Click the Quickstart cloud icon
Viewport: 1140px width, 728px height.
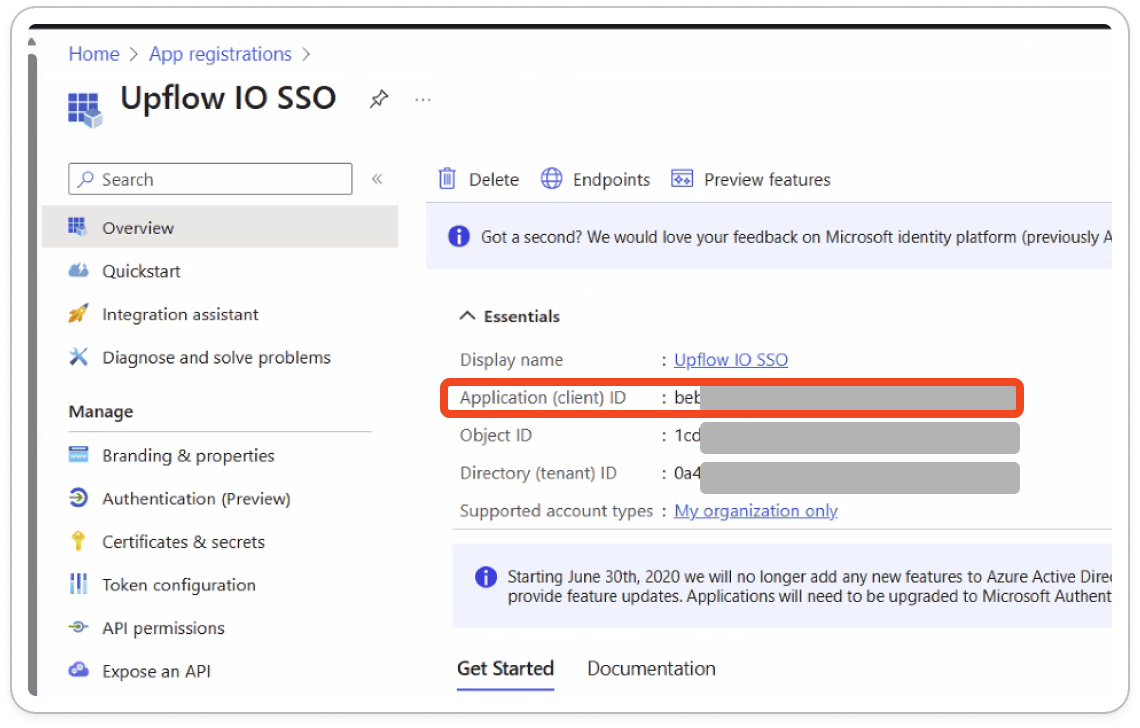78,271
